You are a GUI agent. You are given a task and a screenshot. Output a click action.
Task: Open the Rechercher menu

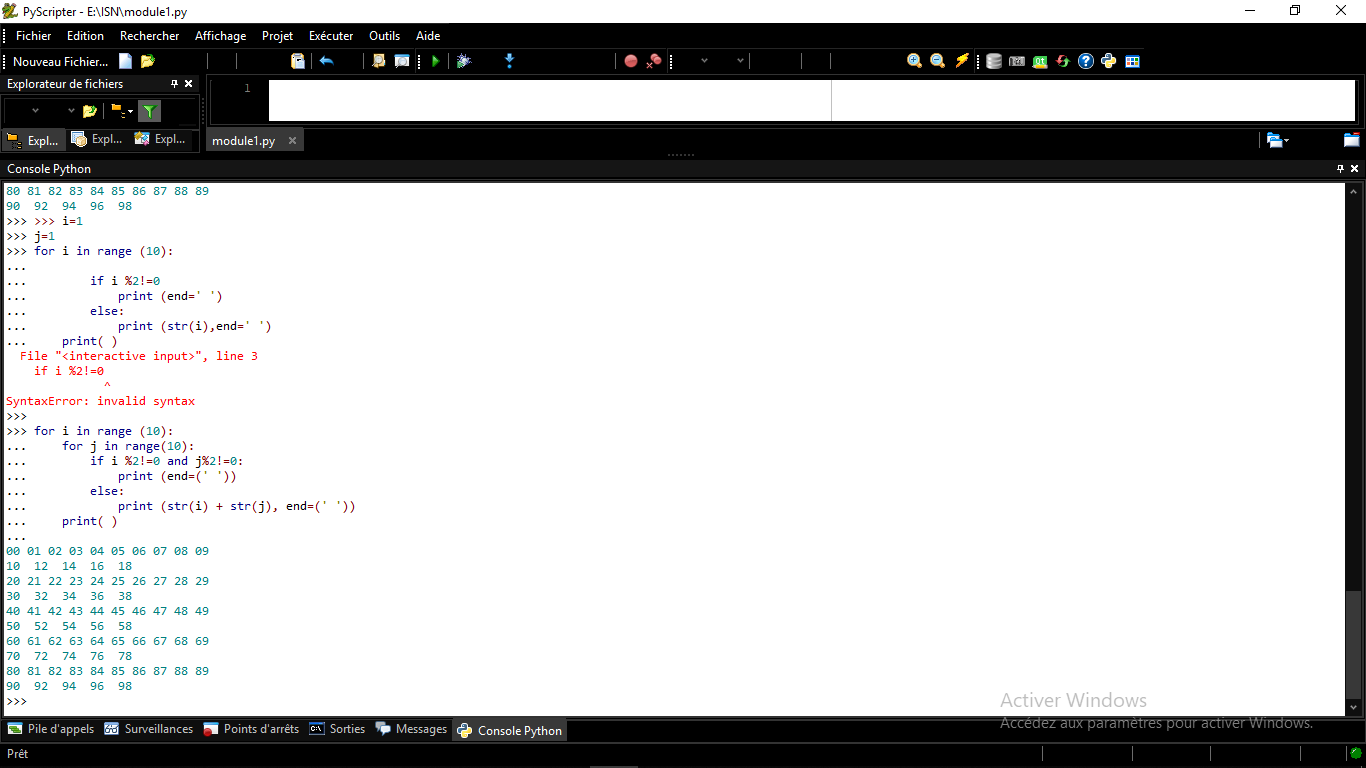149,36
